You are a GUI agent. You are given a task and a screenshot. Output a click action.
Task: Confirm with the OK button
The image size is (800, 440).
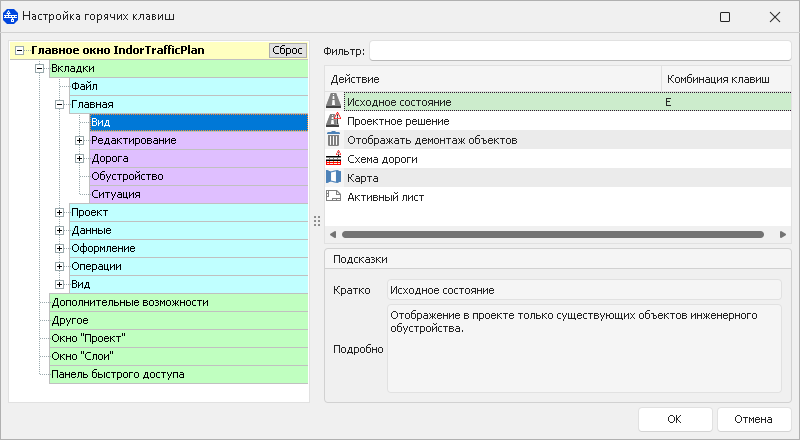[675, 419]
